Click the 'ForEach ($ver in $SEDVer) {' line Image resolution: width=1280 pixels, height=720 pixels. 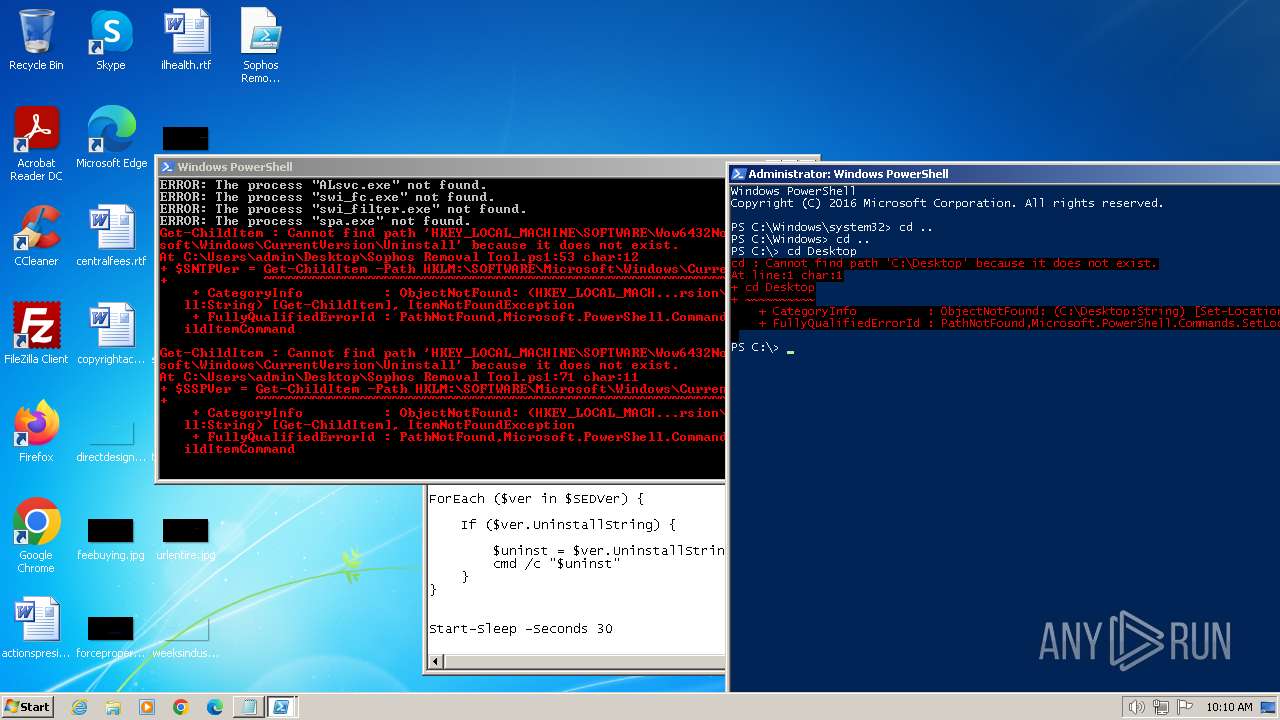[x=537, y=498]
